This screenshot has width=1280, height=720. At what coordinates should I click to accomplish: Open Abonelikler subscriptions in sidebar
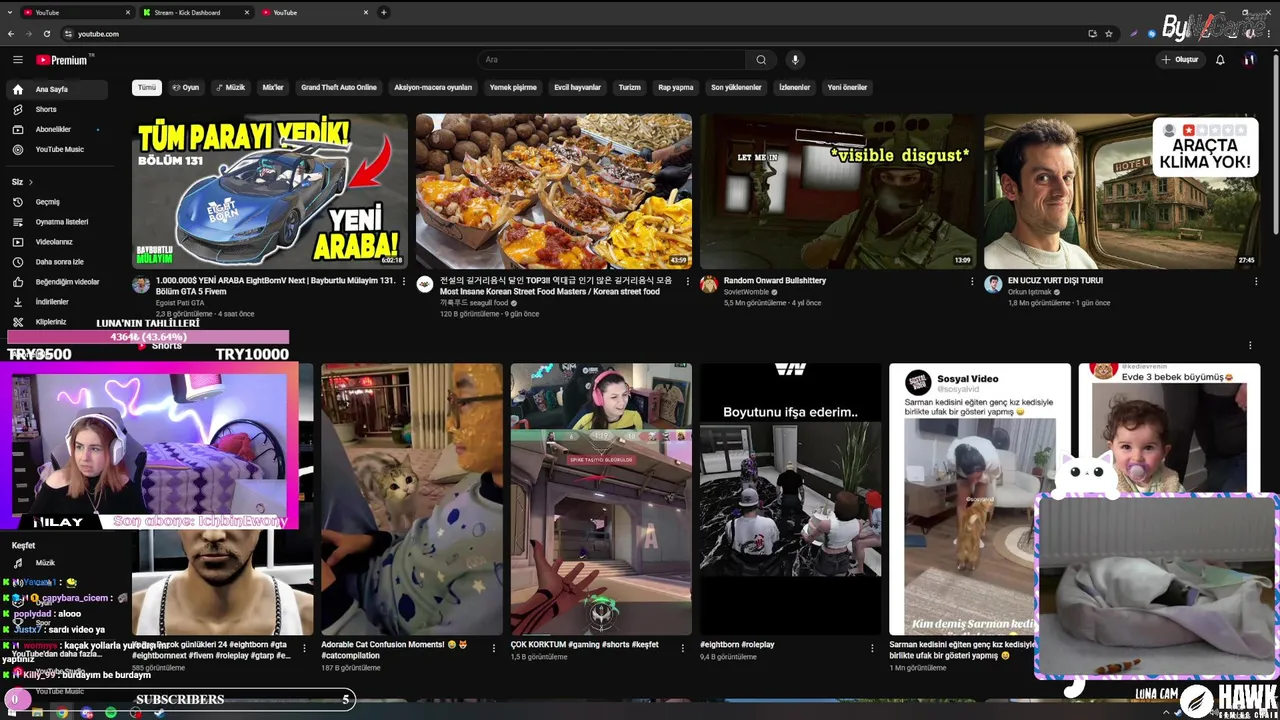(58, 129)
